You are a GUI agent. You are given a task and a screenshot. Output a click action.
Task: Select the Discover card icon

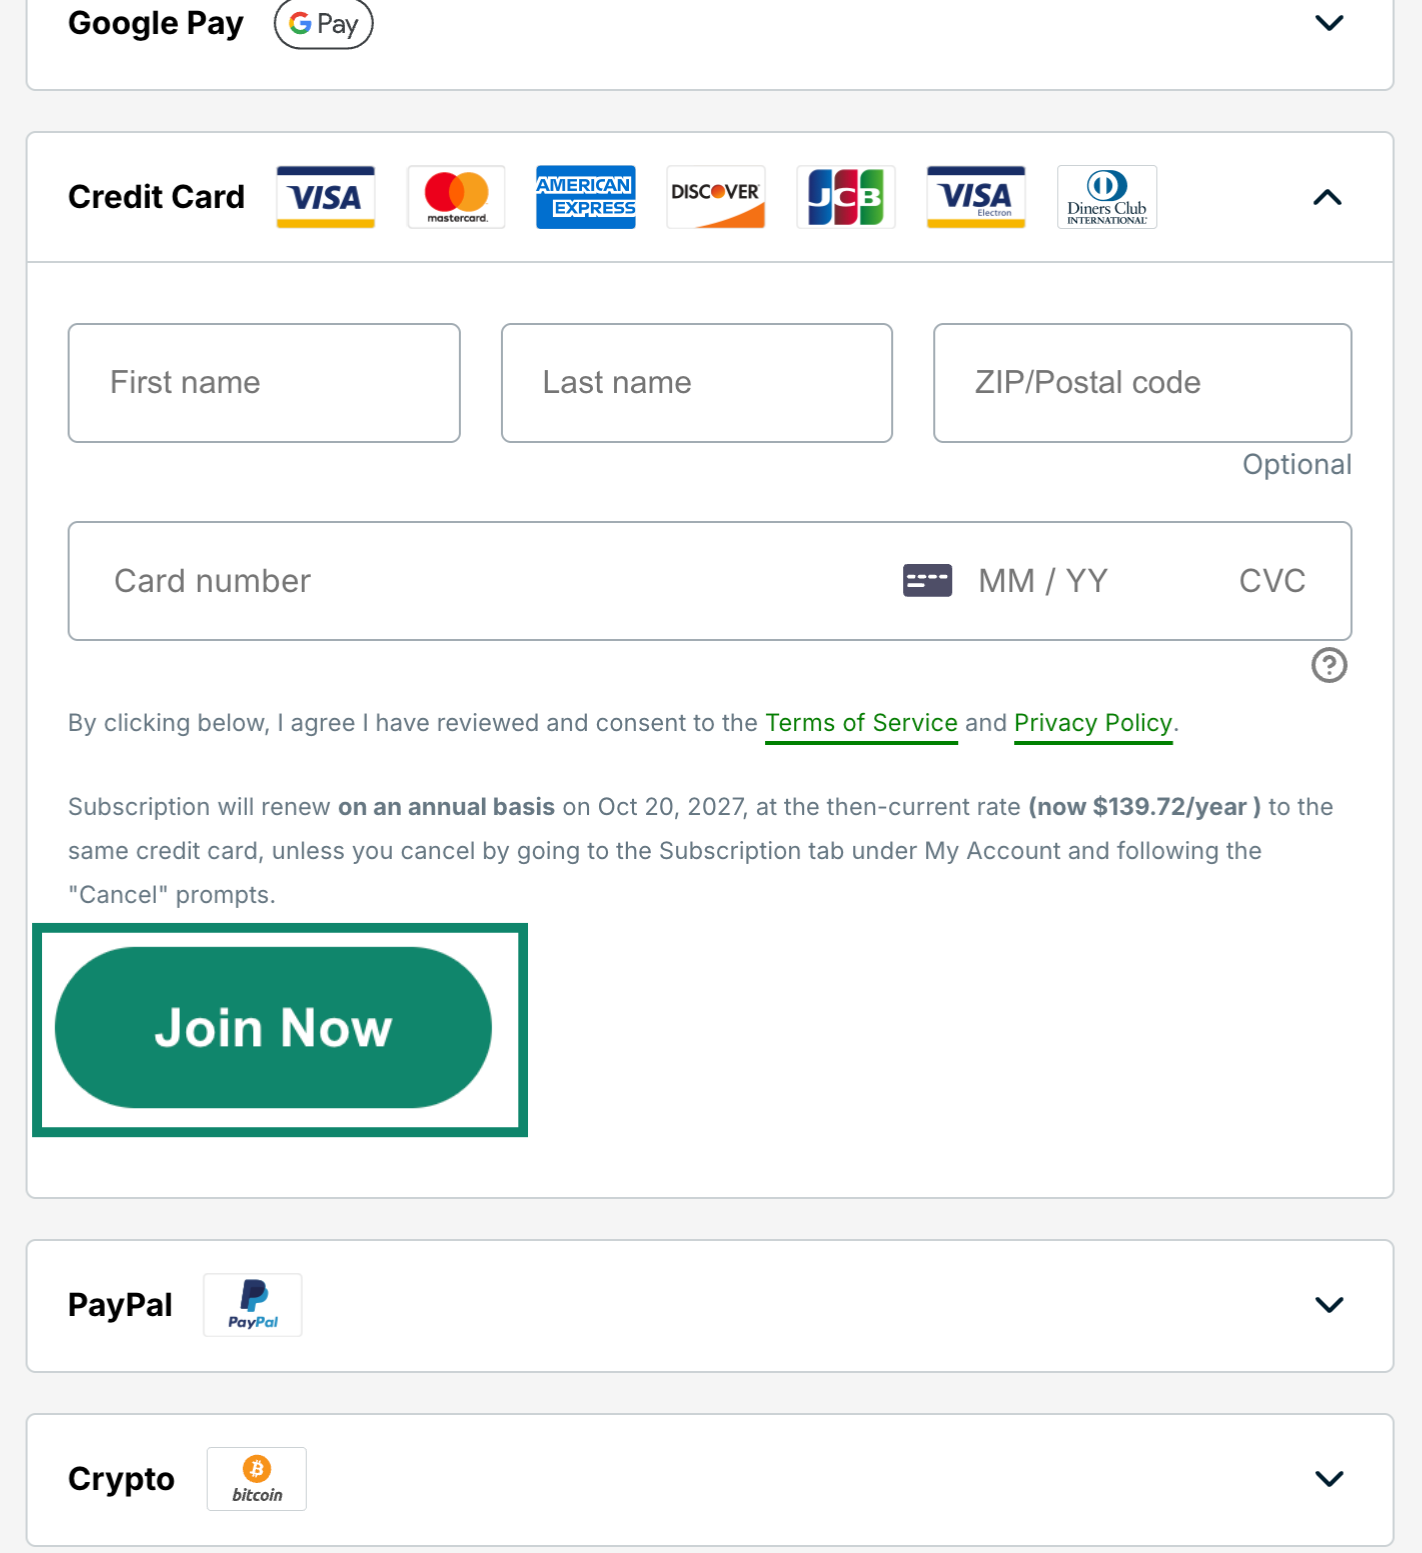(x=715, y=196)
